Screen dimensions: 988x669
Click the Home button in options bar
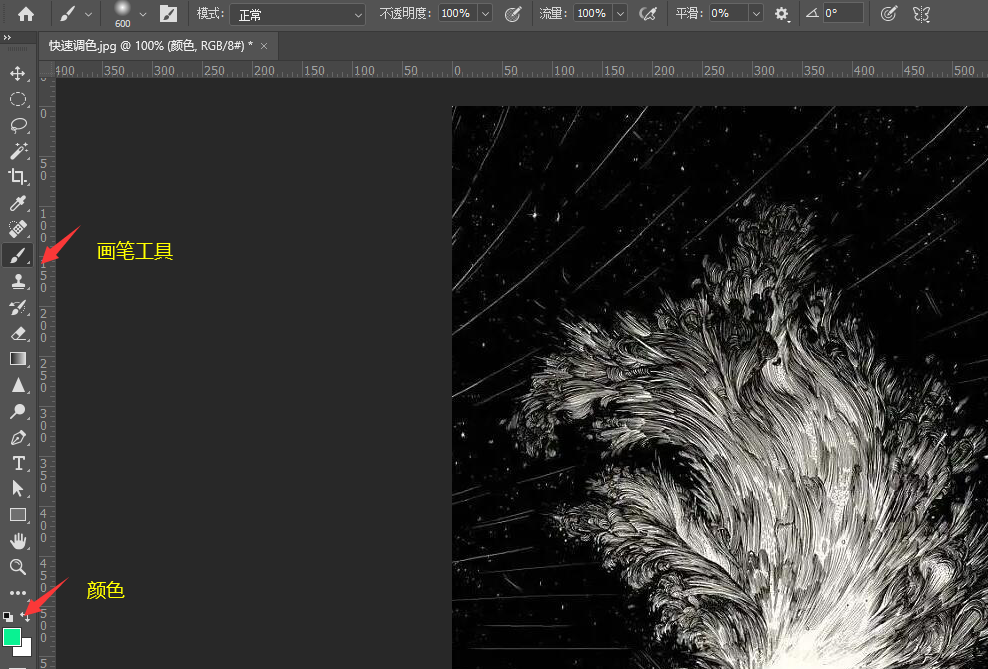pyautogui.click(x=26, y=14)
